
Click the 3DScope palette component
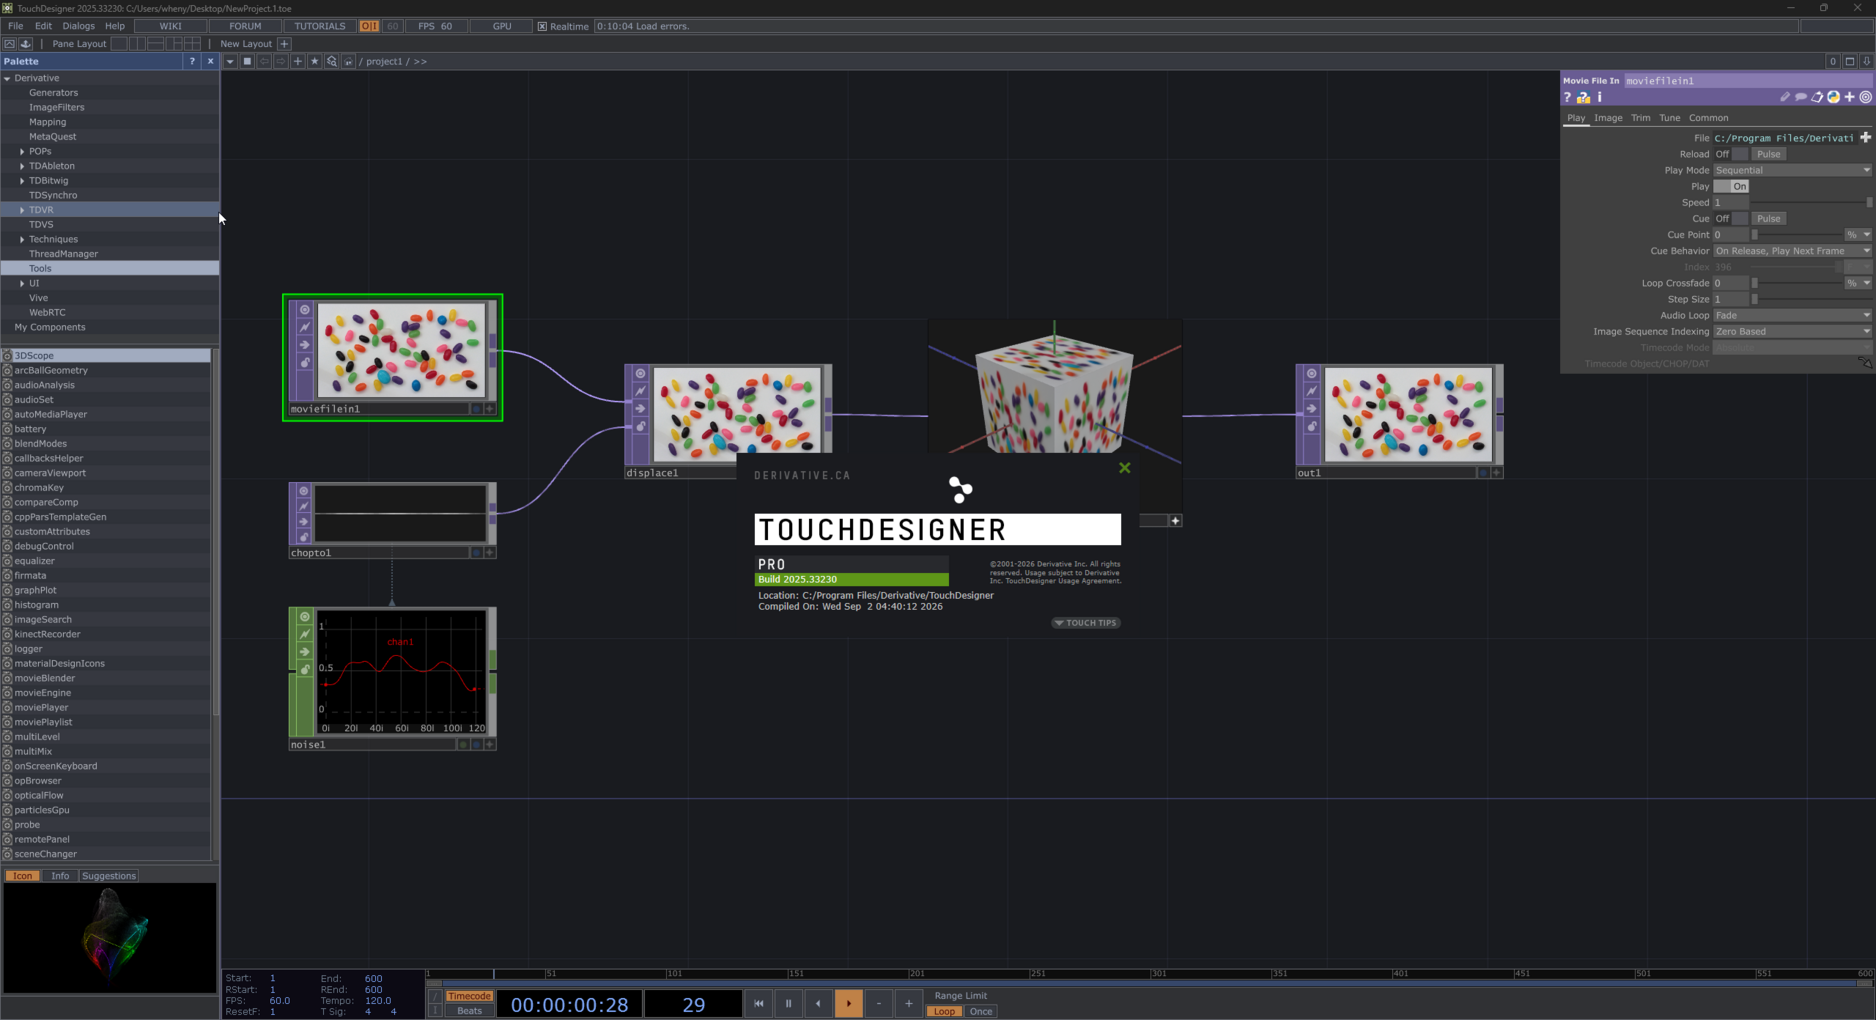tap(105, 355)
